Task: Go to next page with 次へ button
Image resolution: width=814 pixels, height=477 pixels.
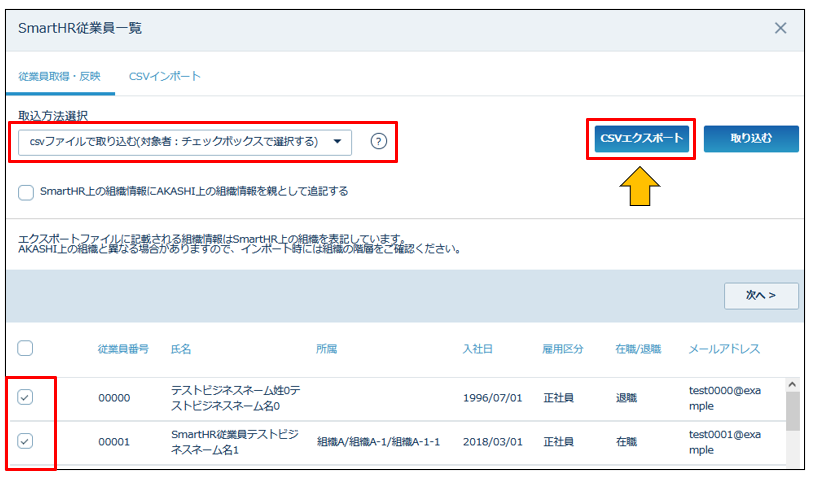Action: click(x=761, y=296)
